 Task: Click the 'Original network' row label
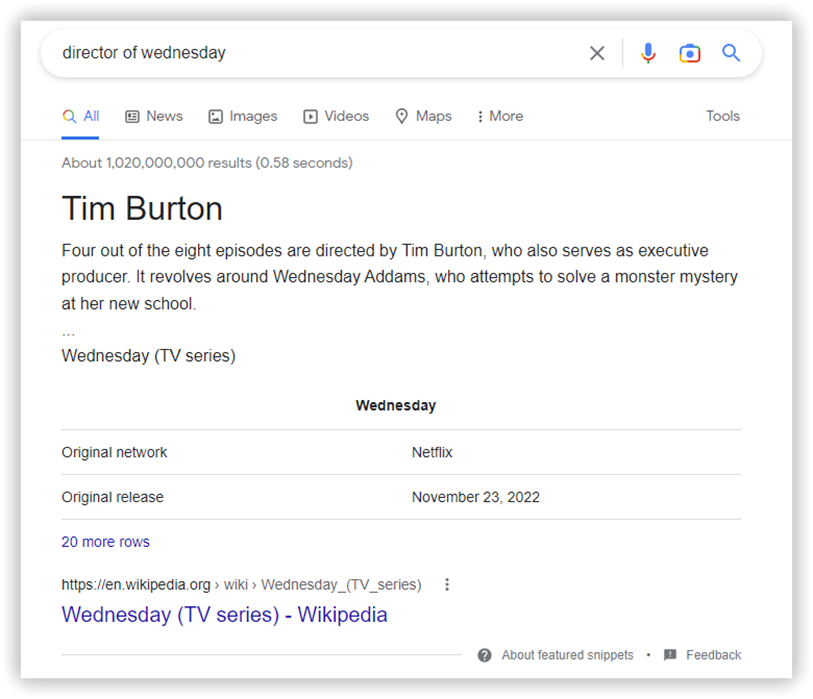115,452
